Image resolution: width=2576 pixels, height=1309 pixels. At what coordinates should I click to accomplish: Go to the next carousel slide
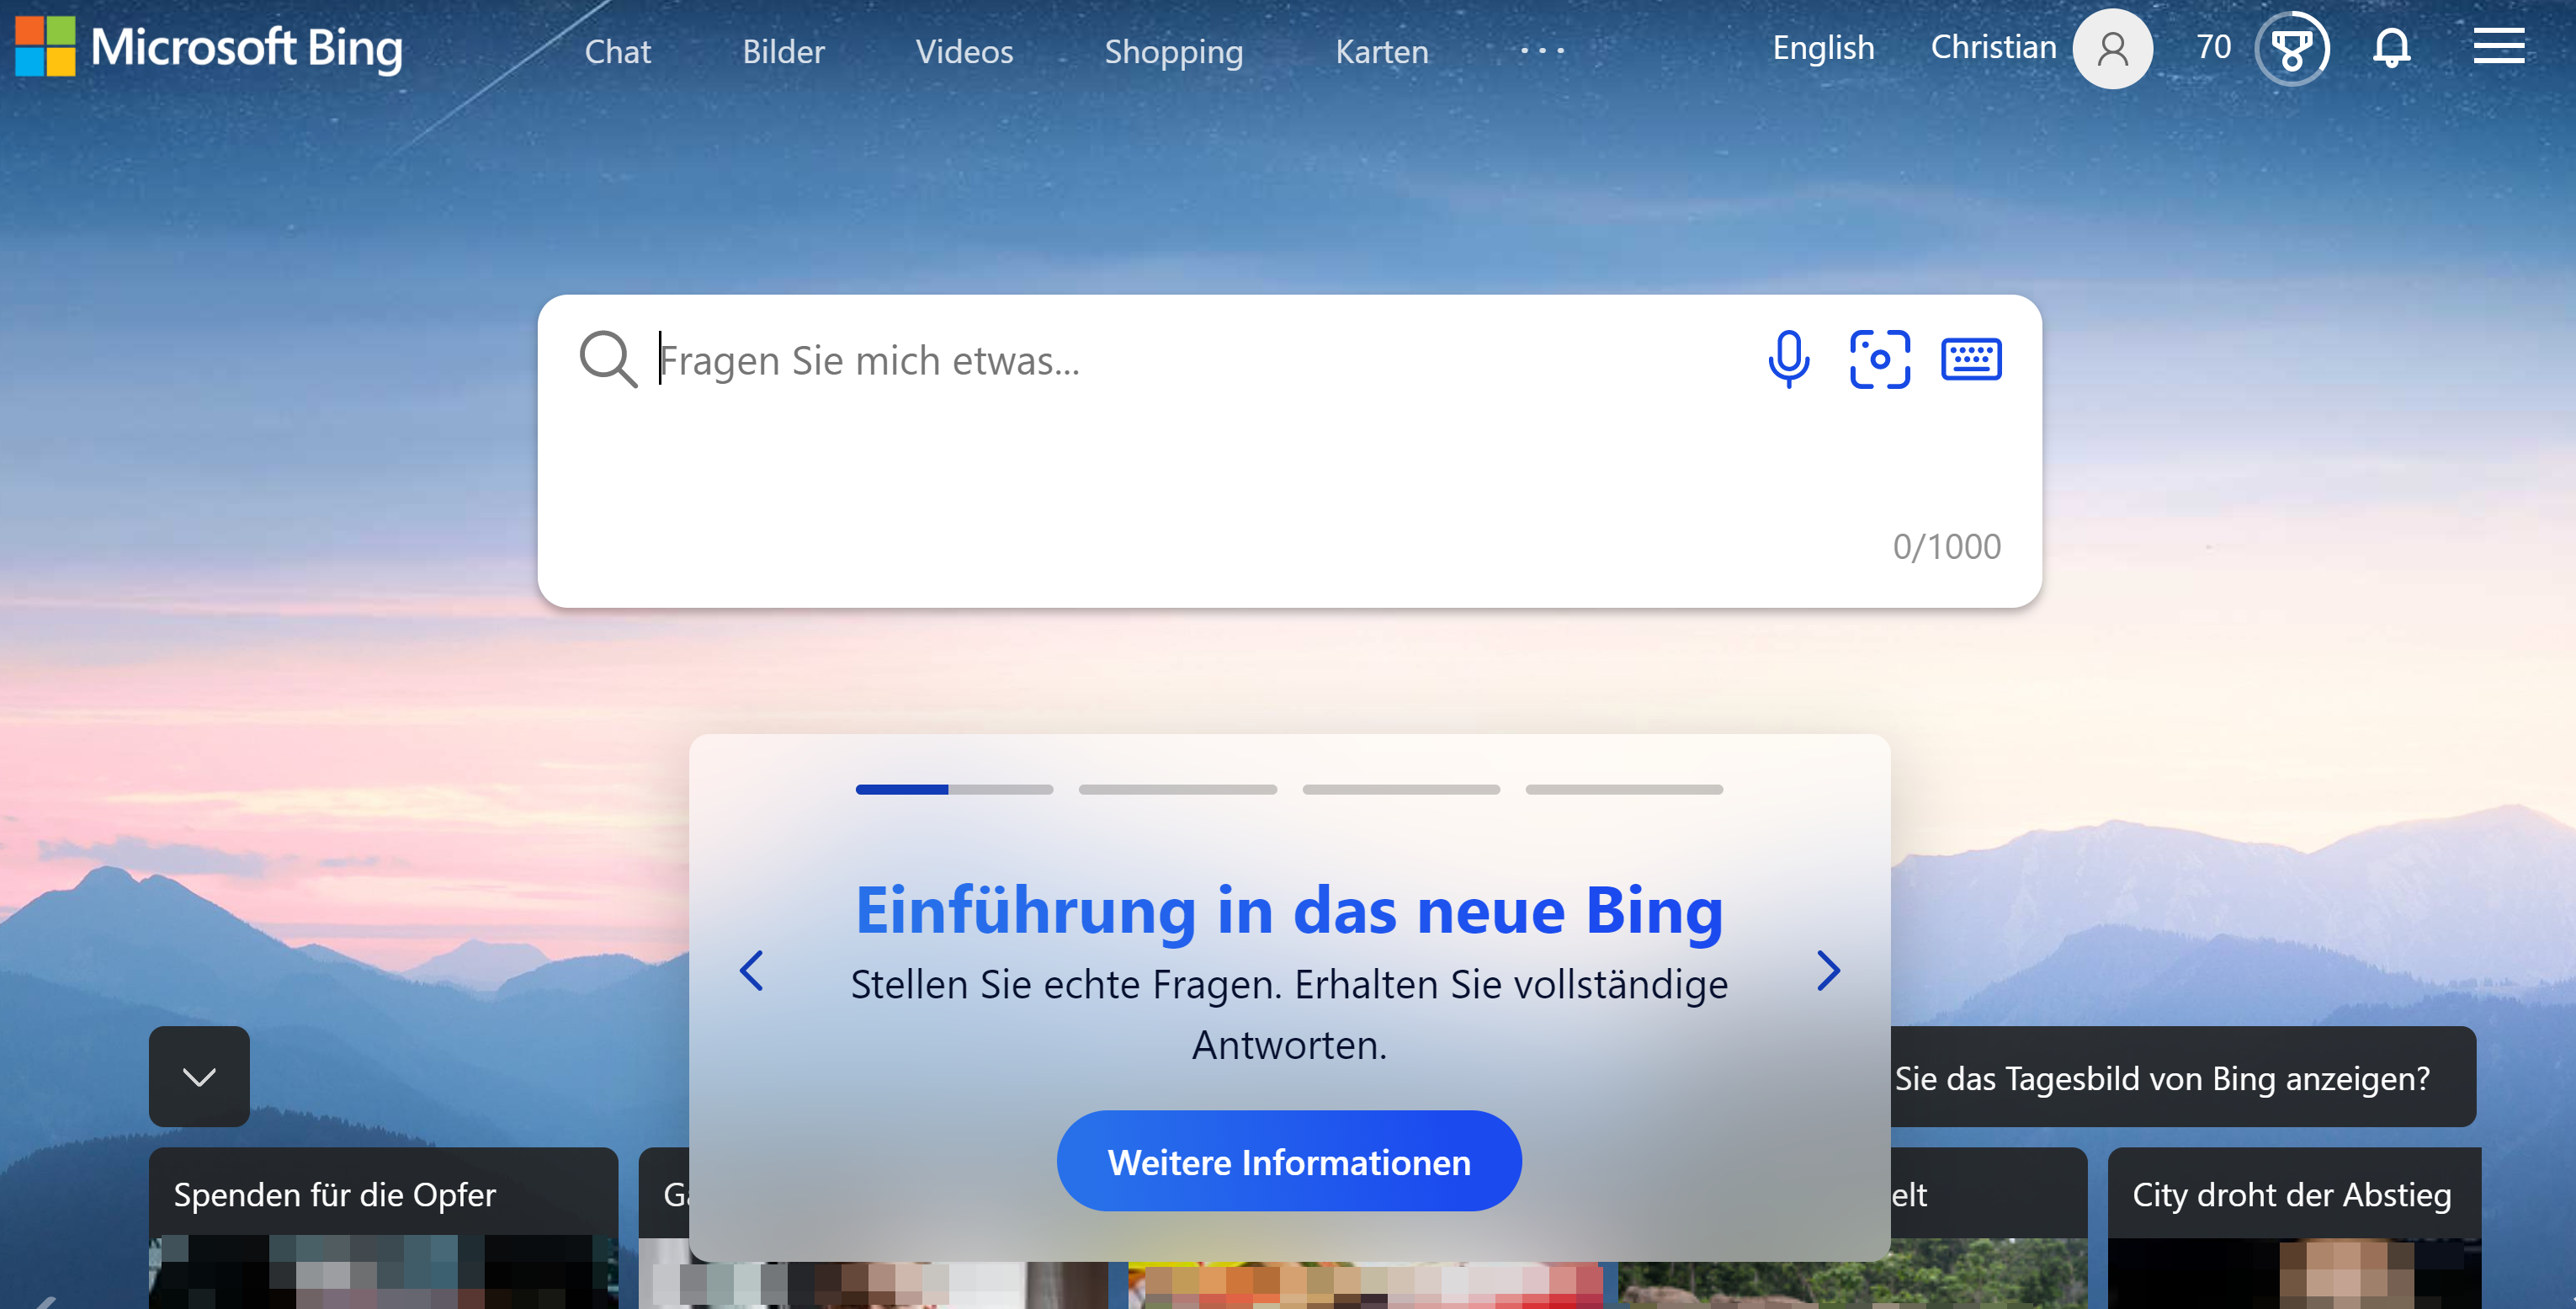[x=1830, y=971]
